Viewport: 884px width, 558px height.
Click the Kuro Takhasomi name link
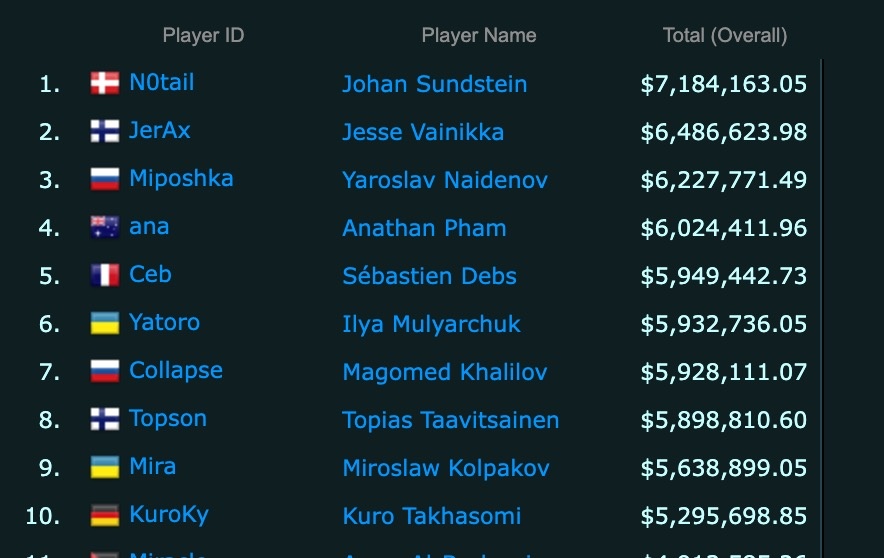pos(431,516)
